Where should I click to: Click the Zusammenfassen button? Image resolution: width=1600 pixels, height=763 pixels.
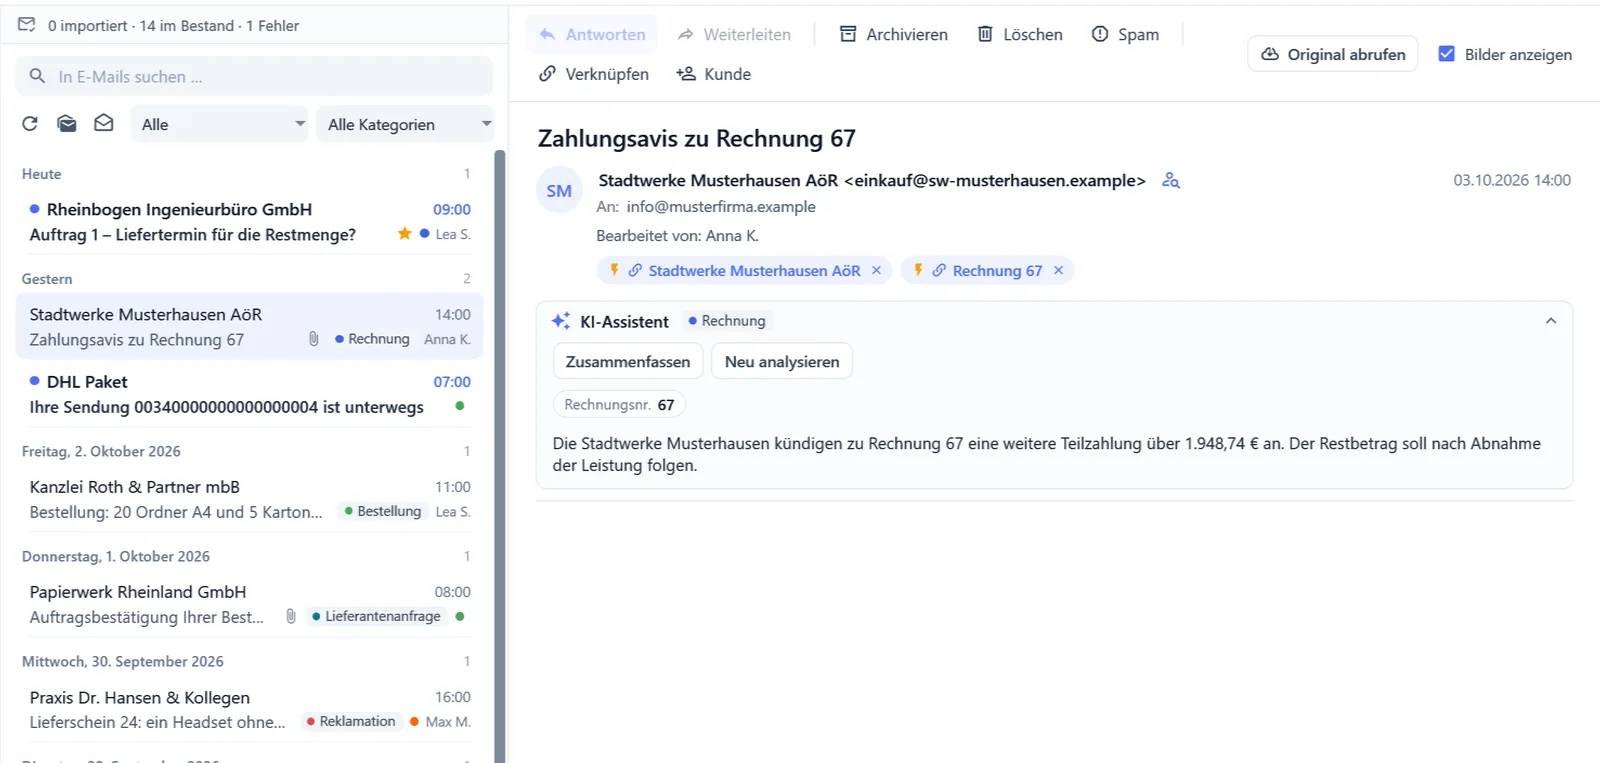tap(628, 362)
